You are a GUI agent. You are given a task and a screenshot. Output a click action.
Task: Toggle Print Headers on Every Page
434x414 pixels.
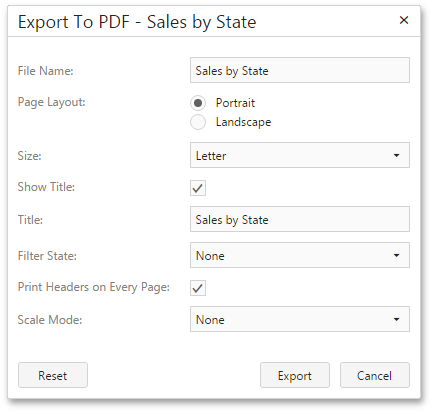click(198, 288)
